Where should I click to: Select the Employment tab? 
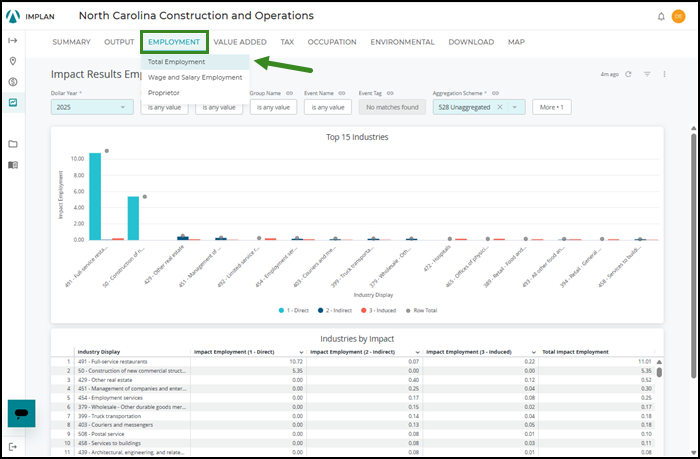click(174, 42)
